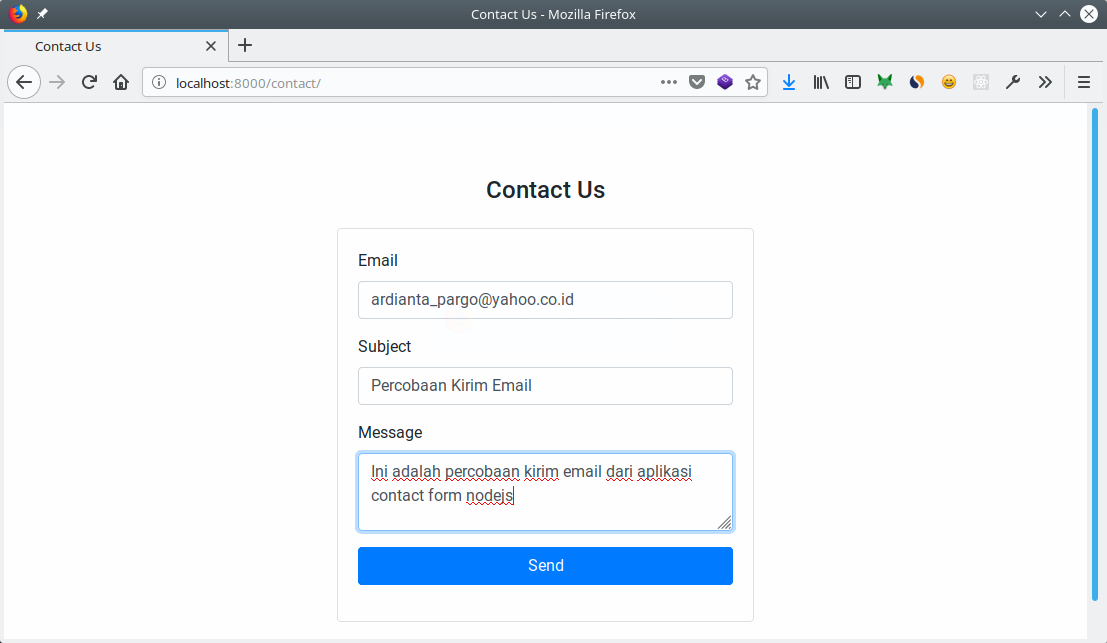Open the Library icon in the toolbar

[821, 82]
